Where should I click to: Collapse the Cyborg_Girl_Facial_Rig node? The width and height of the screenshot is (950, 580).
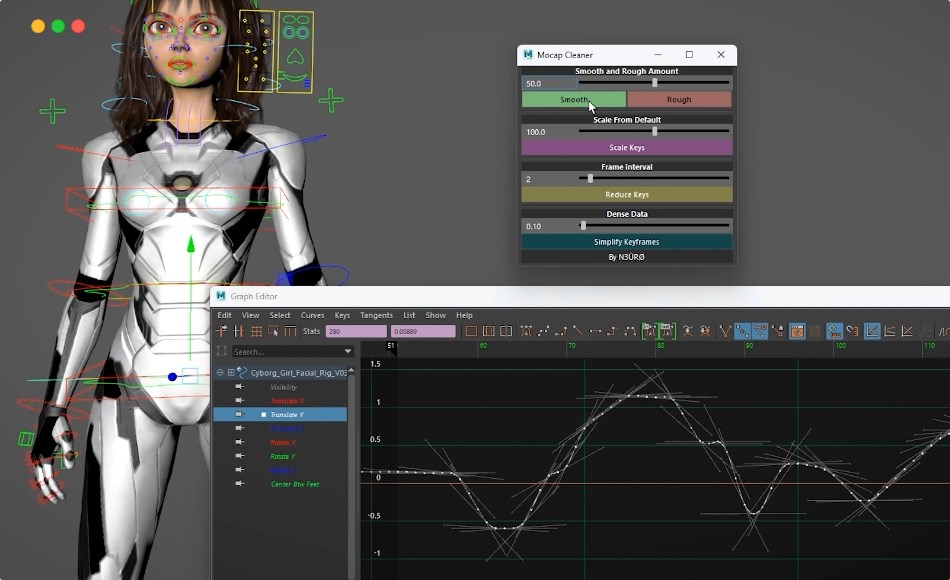point(220,371)
